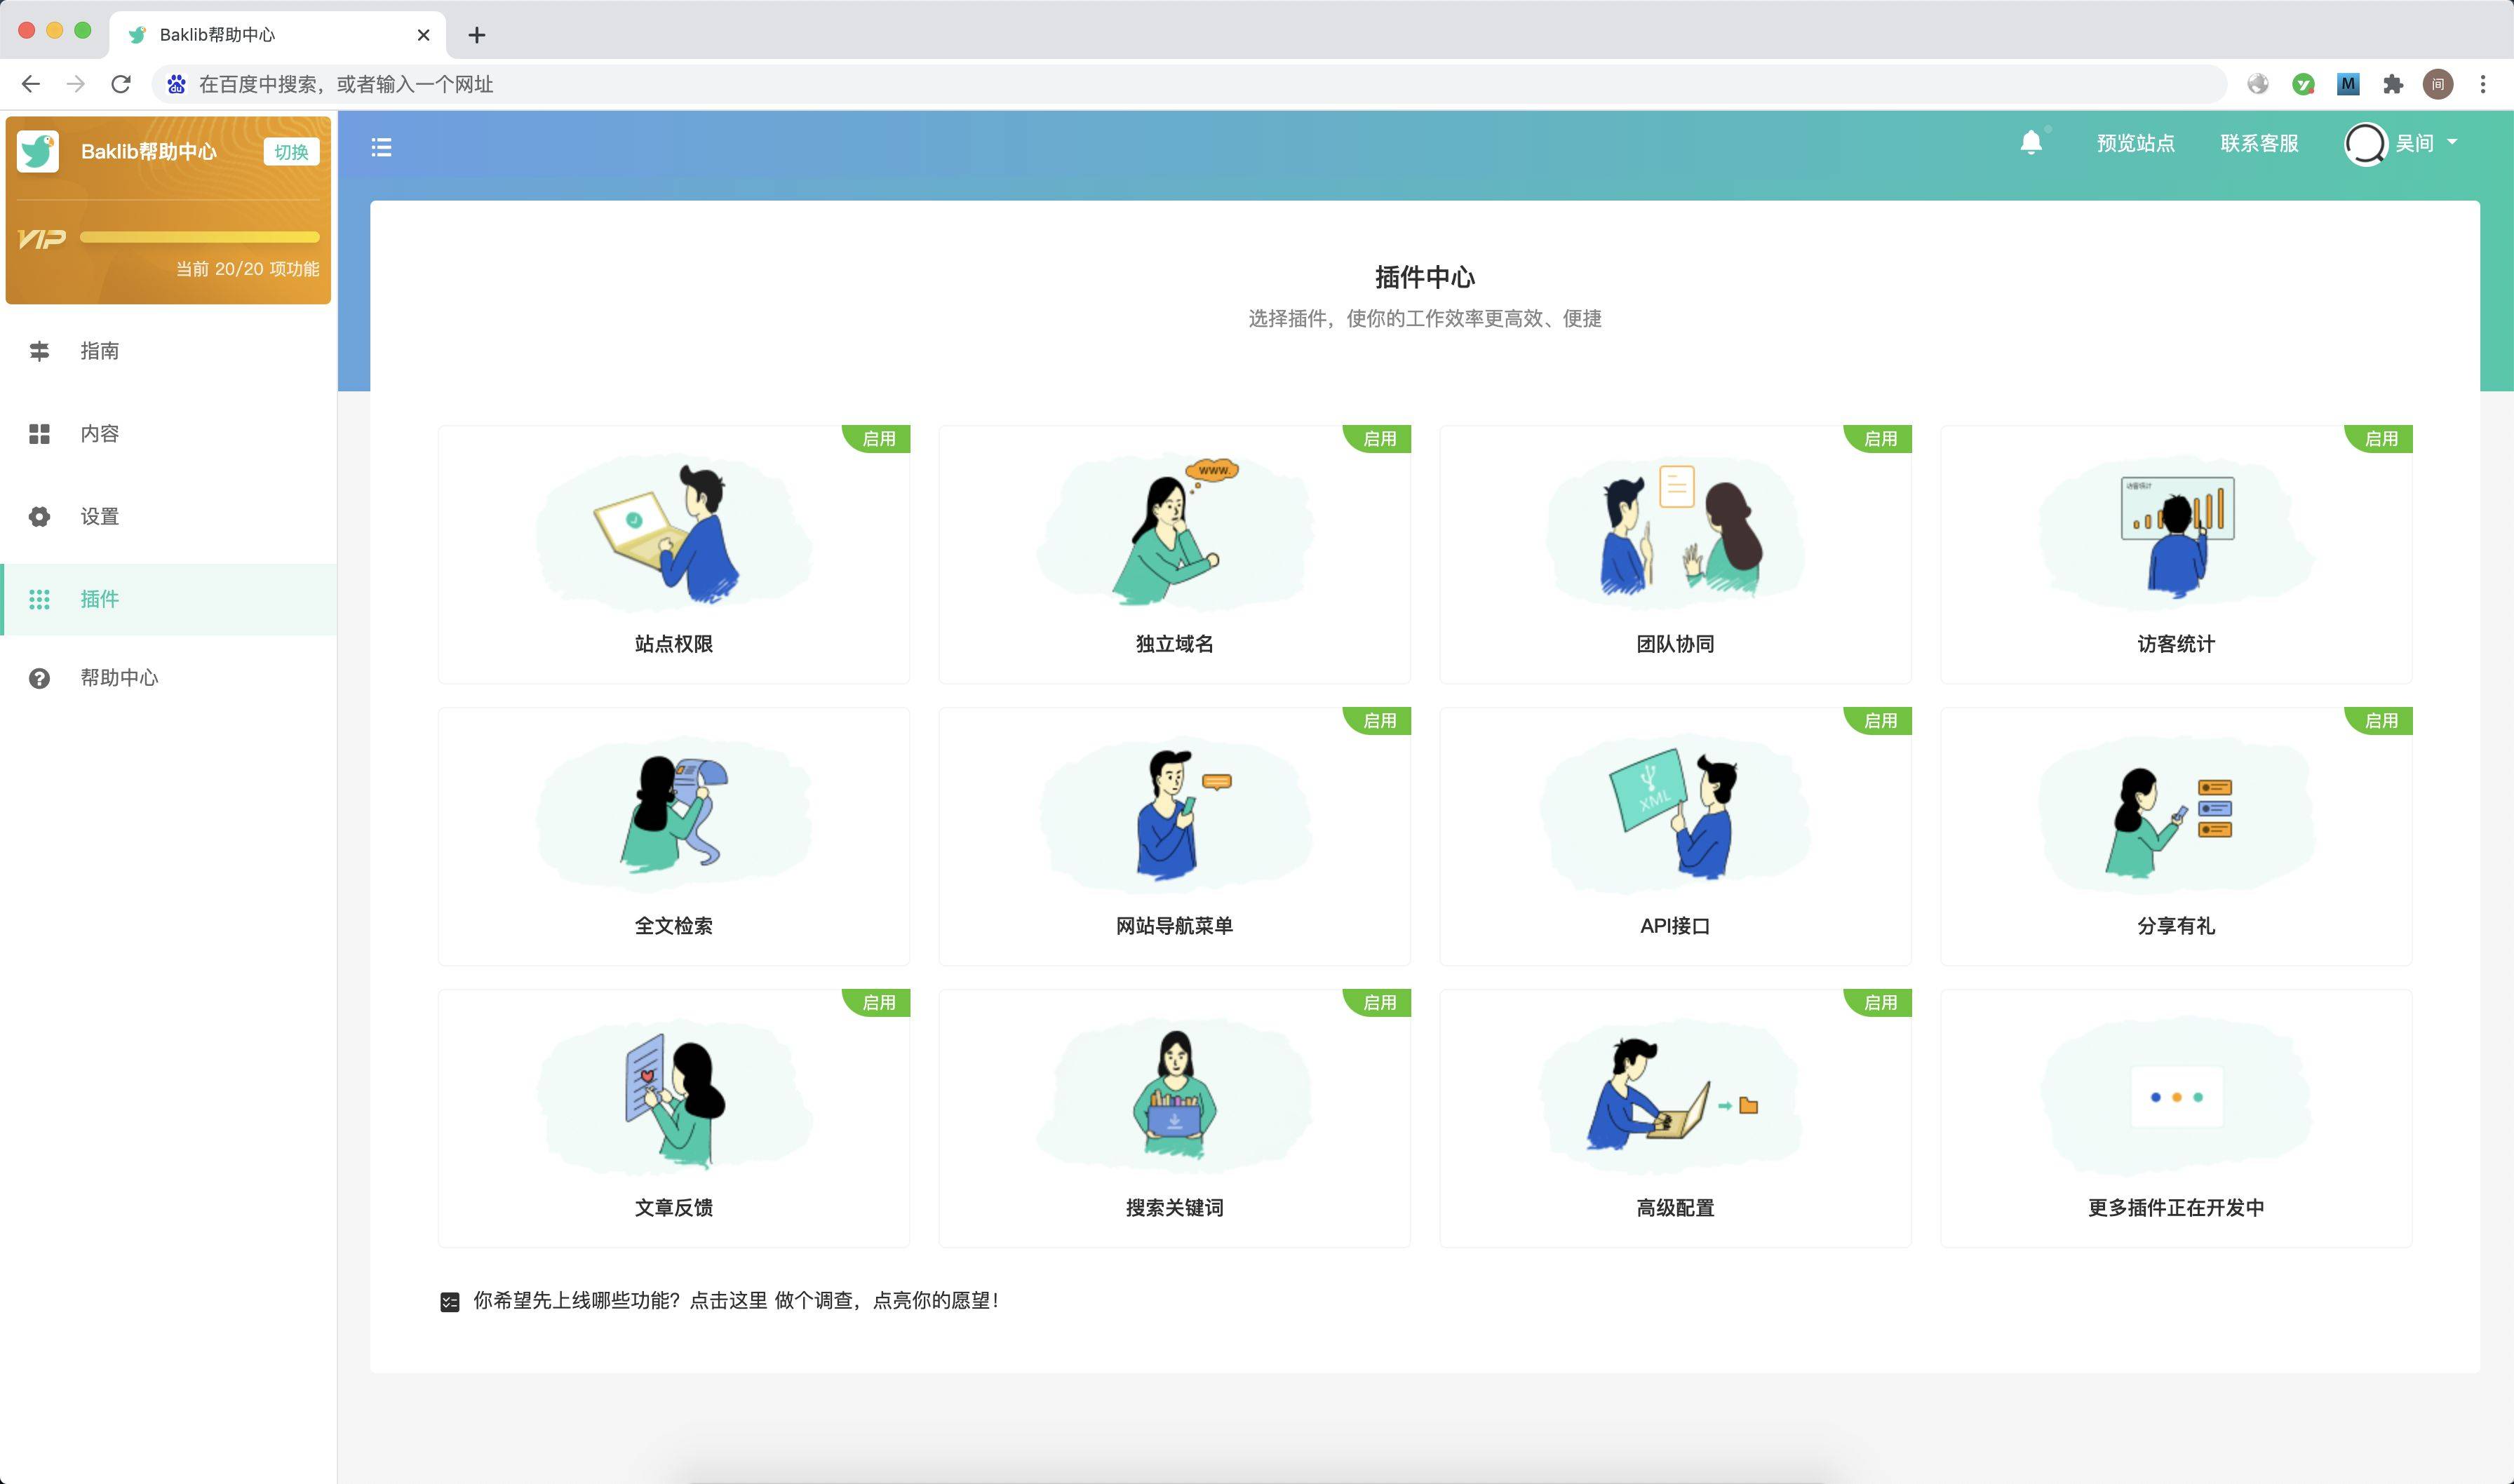Go forward in browser history
The image size is (2514, 1484).
click(x=76, y=84)
